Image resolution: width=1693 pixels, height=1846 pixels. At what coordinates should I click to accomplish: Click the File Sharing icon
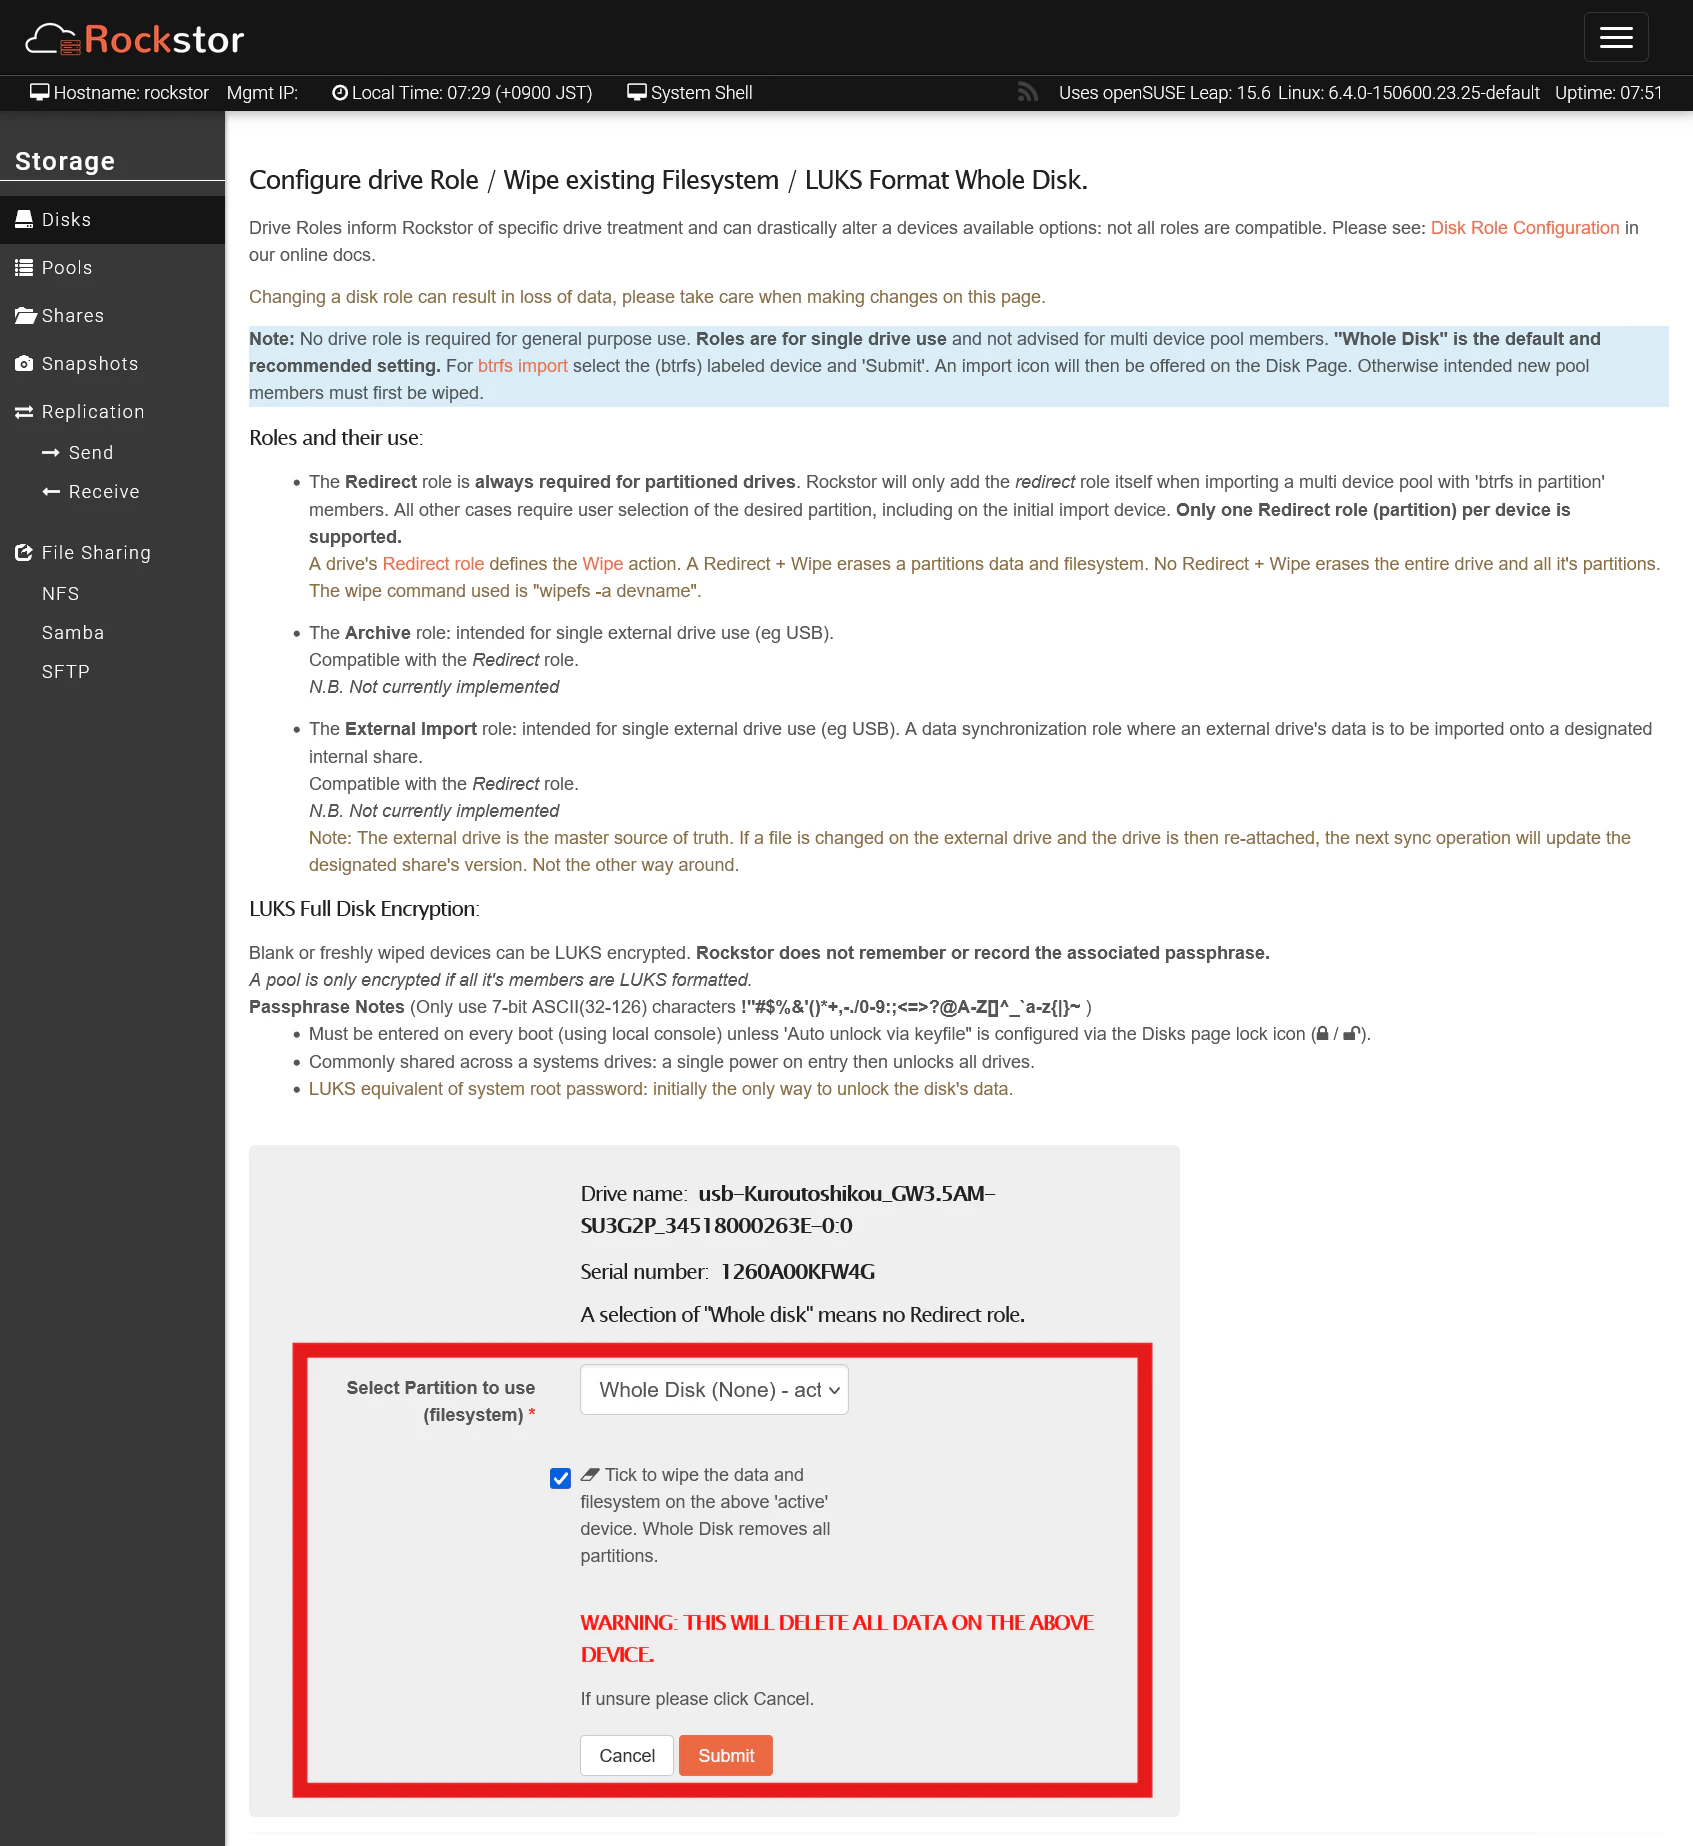[24, 552]
